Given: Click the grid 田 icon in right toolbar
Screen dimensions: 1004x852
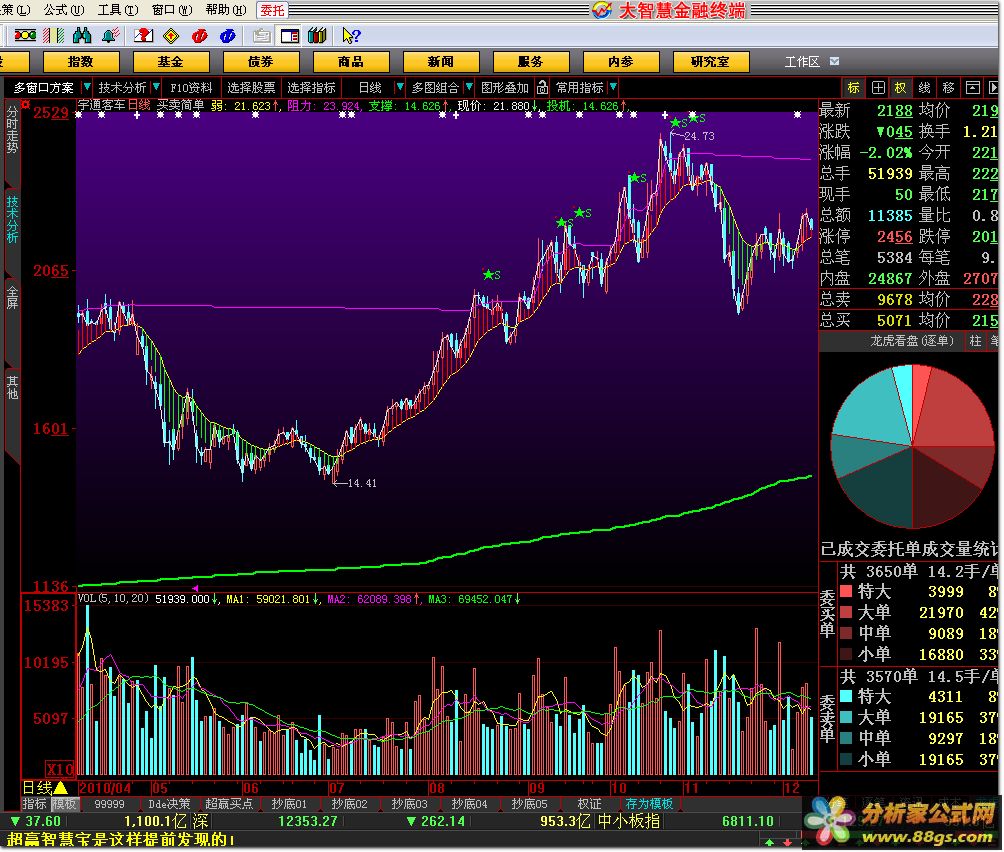Looking at the screenshot, I should pyautogui.click(x=878, y=88).
